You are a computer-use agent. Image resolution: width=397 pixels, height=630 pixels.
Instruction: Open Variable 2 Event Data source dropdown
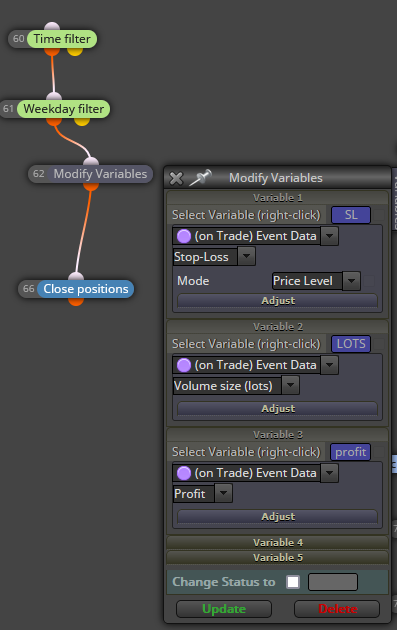click(329, 365)
